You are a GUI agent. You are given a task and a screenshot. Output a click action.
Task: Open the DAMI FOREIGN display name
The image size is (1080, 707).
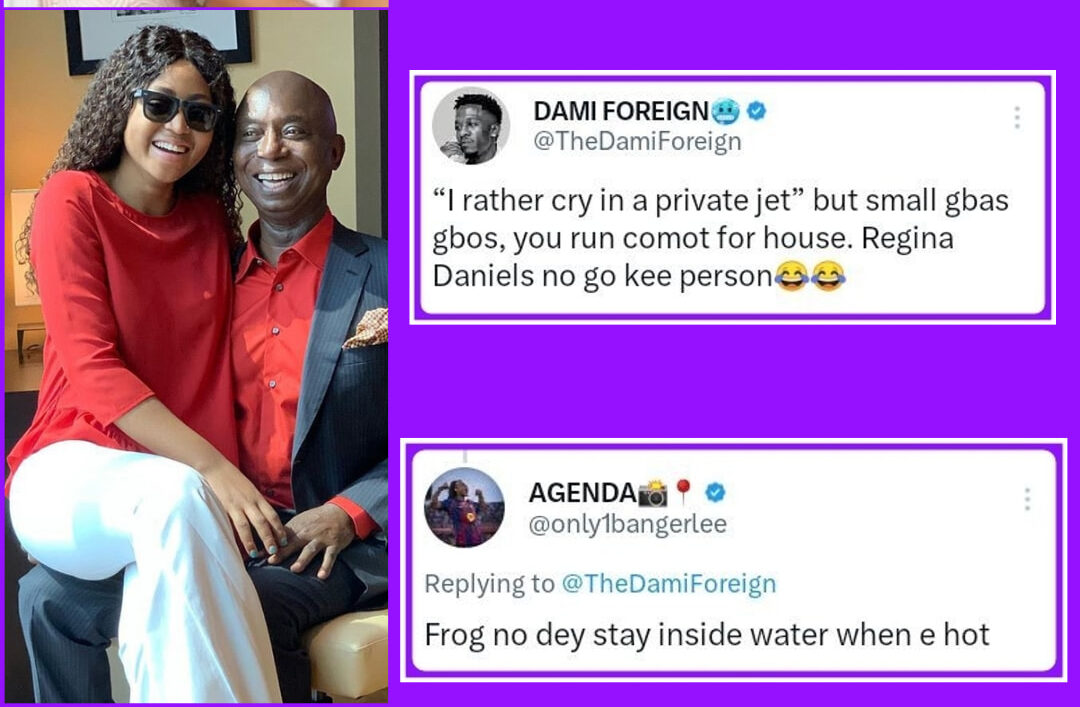[621, 111]
